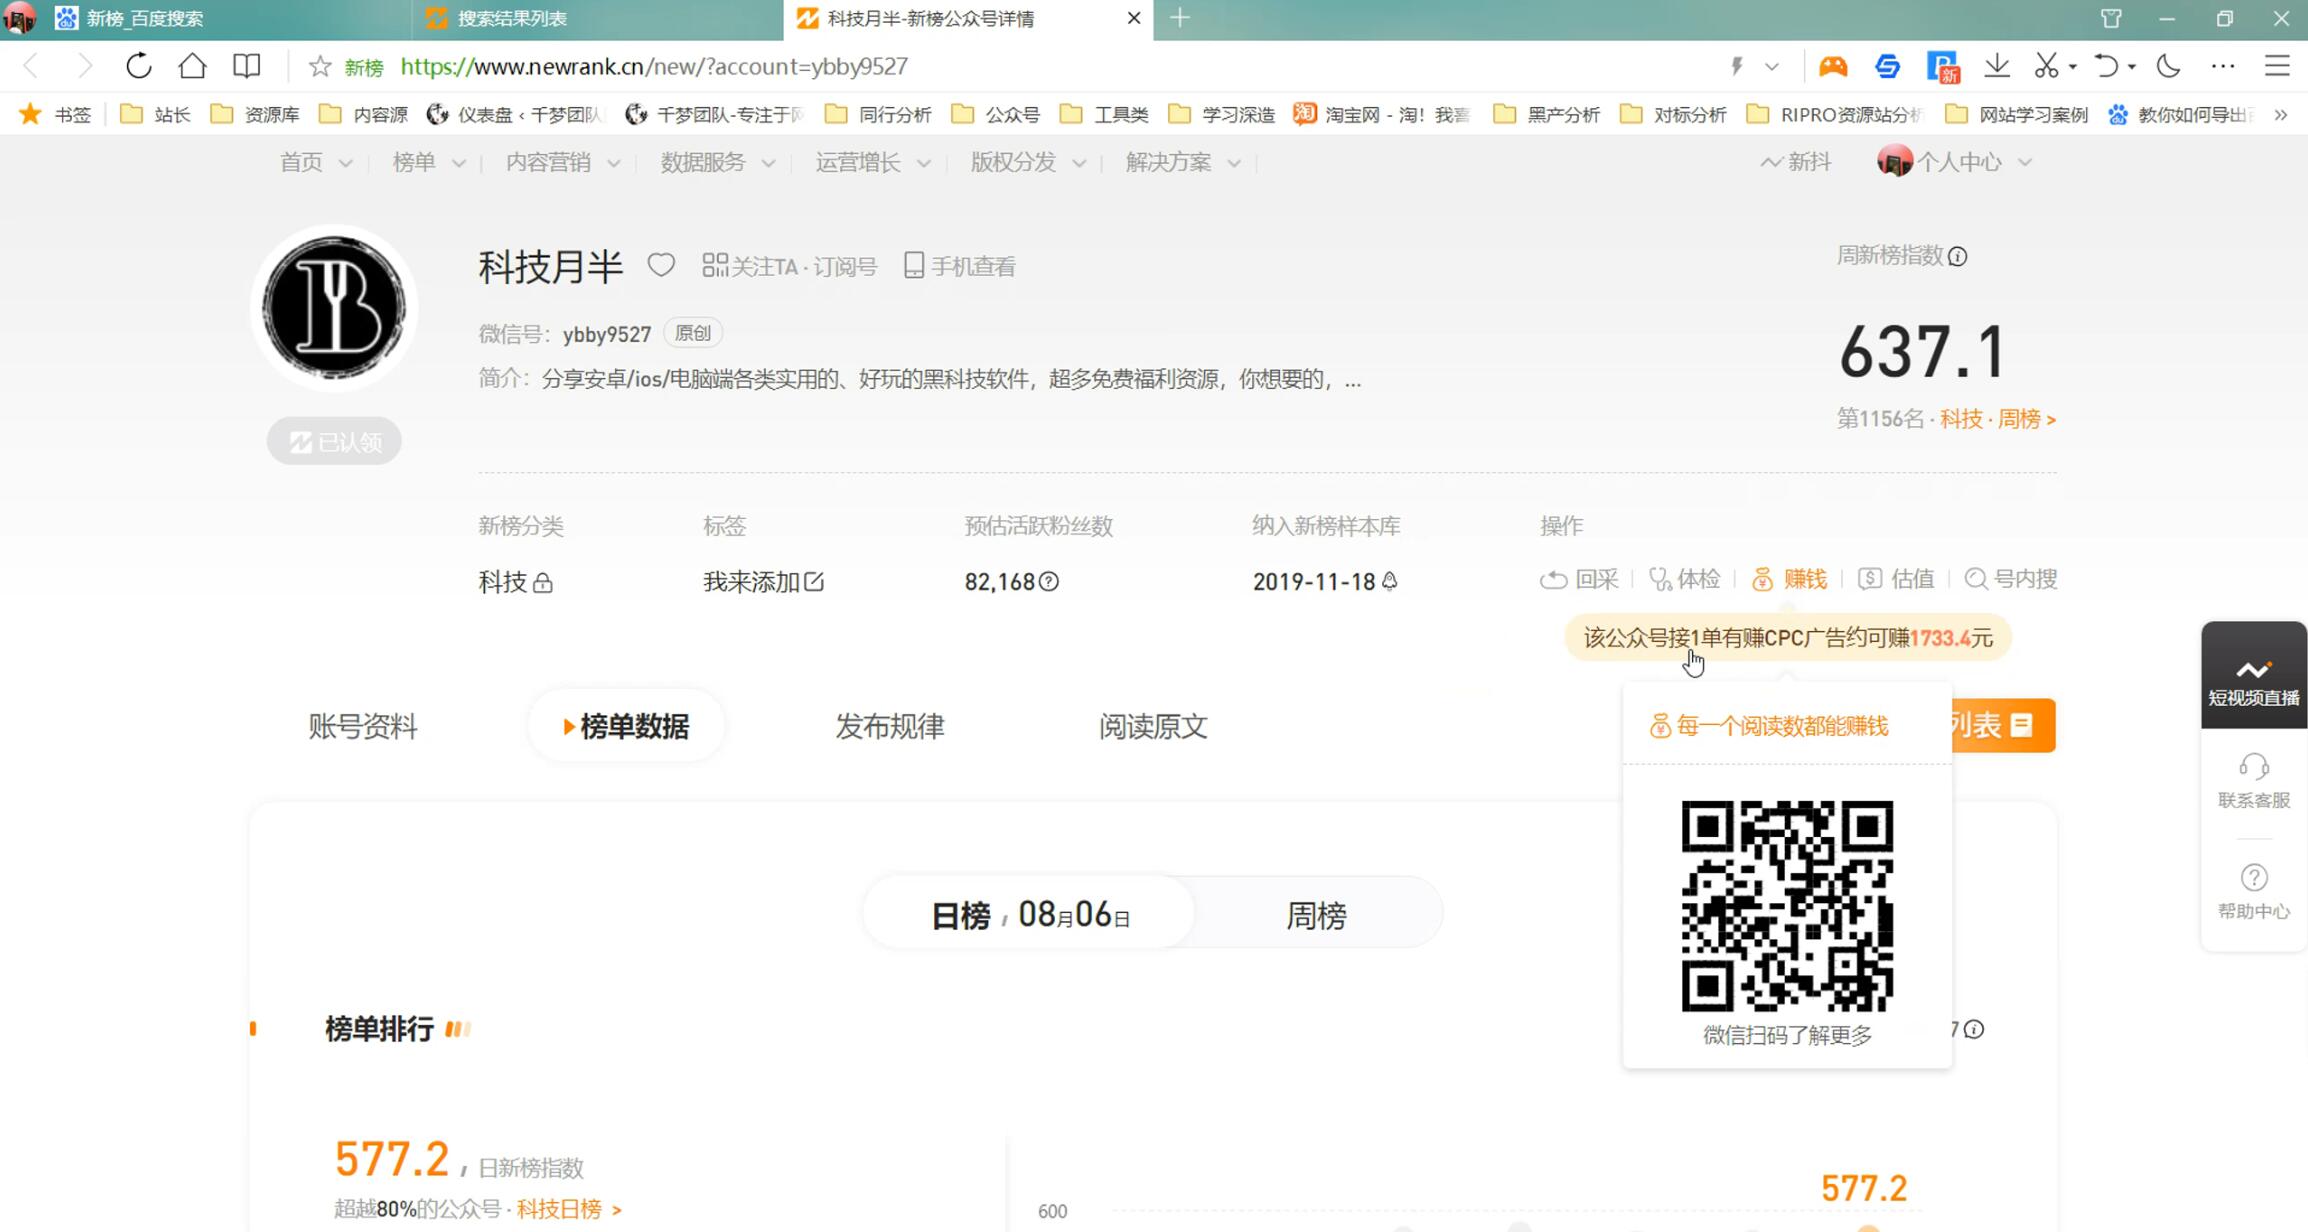Open the game controller toolbar icon

(x=1832, y=66)
